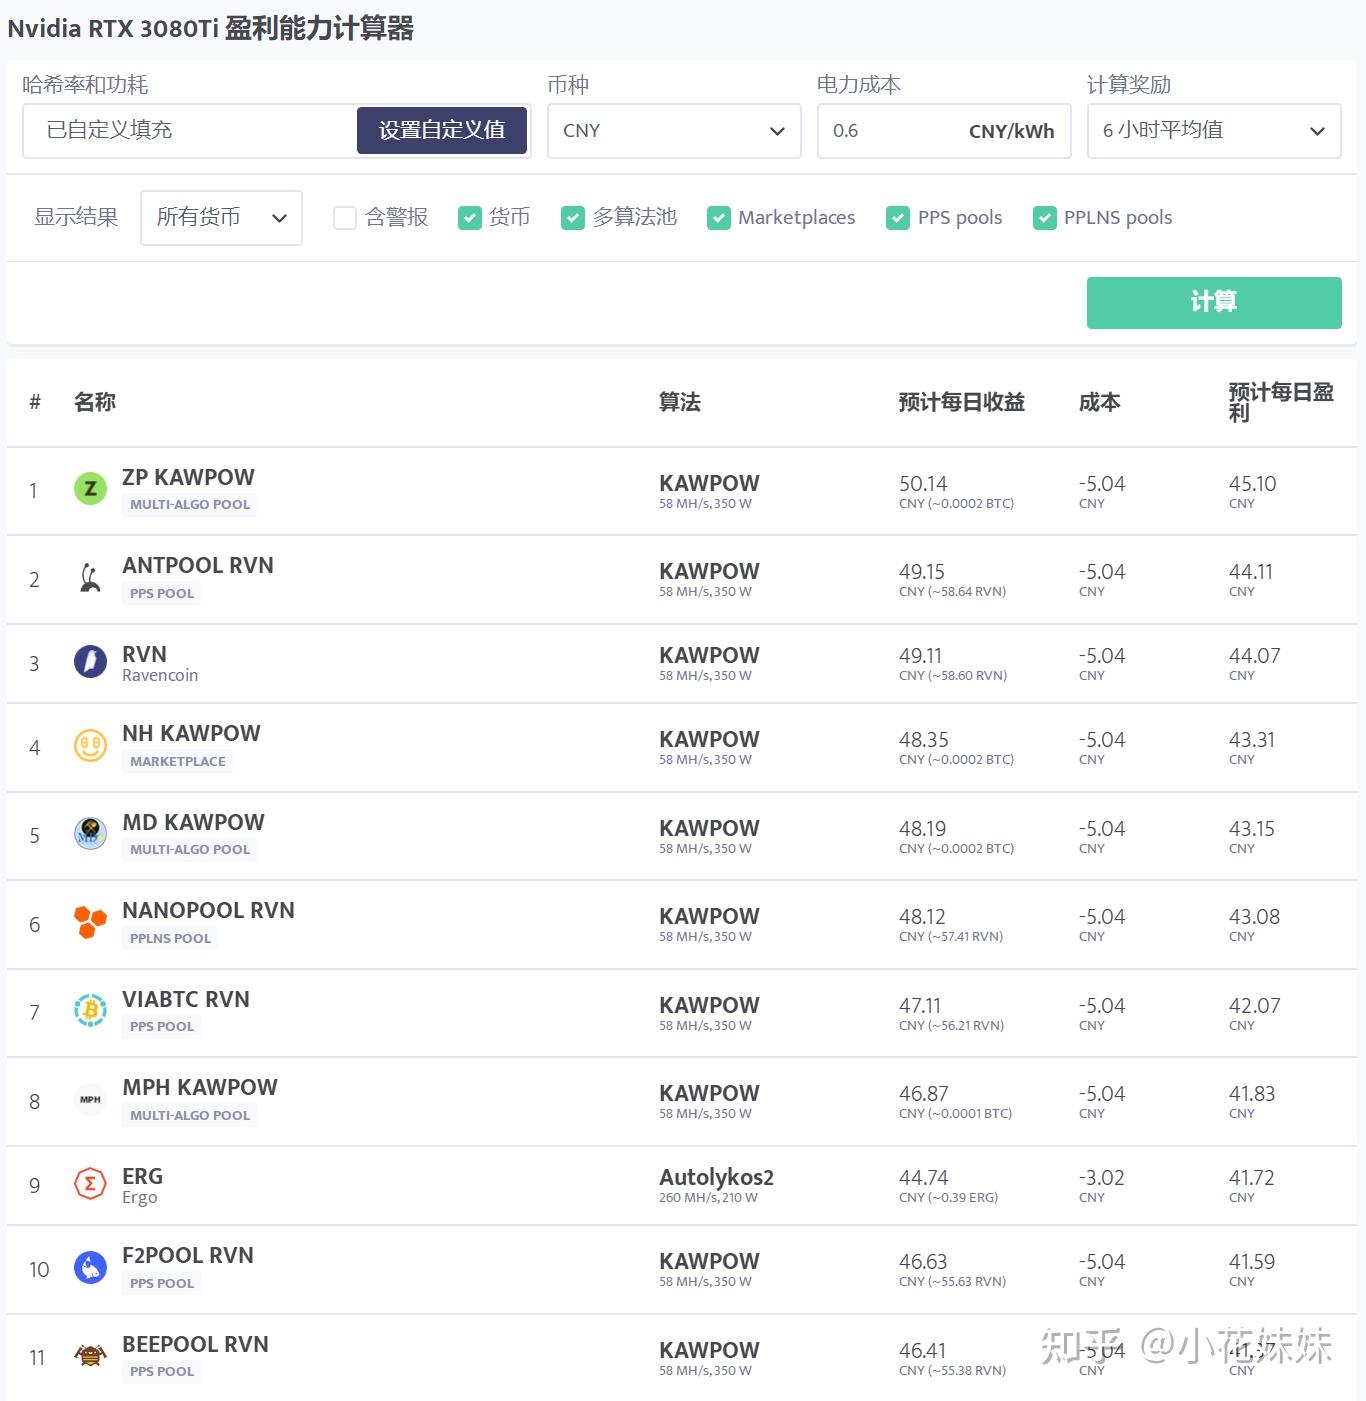
Task: Click the F2POOL RVN logo icon
Action: pos(90,1268)
